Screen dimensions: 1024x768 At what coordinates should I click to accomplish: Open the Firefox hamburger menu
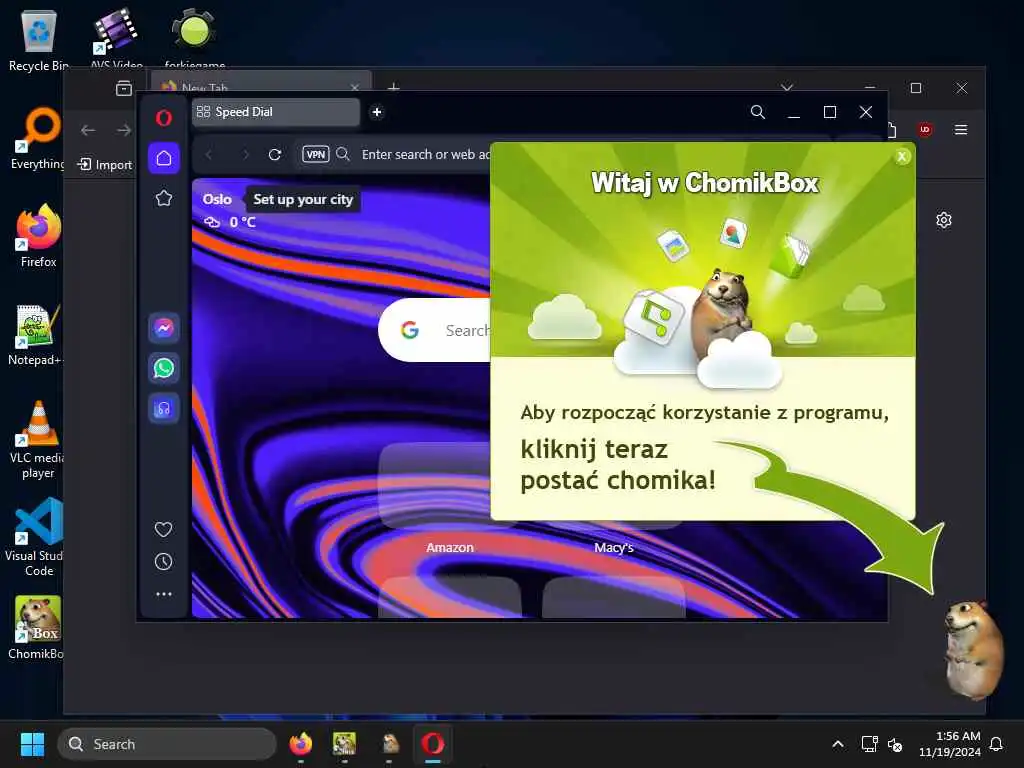(961, 129)
